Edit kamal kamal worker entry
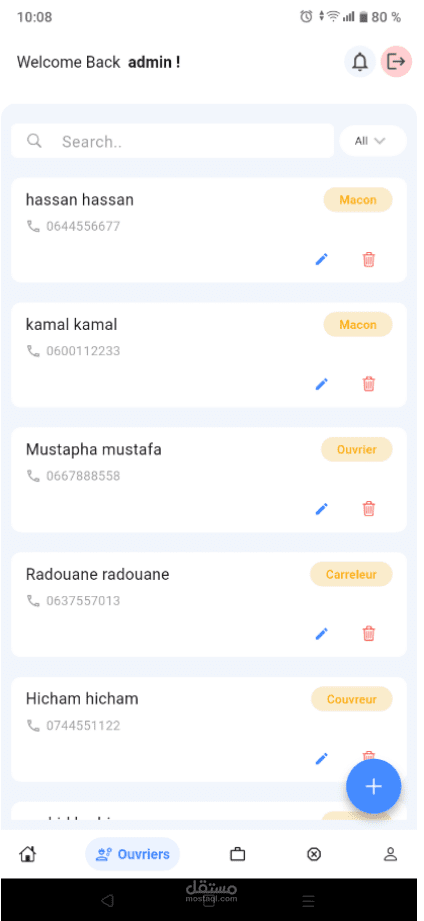Screen dimensions: 424x921 point(321,384)
